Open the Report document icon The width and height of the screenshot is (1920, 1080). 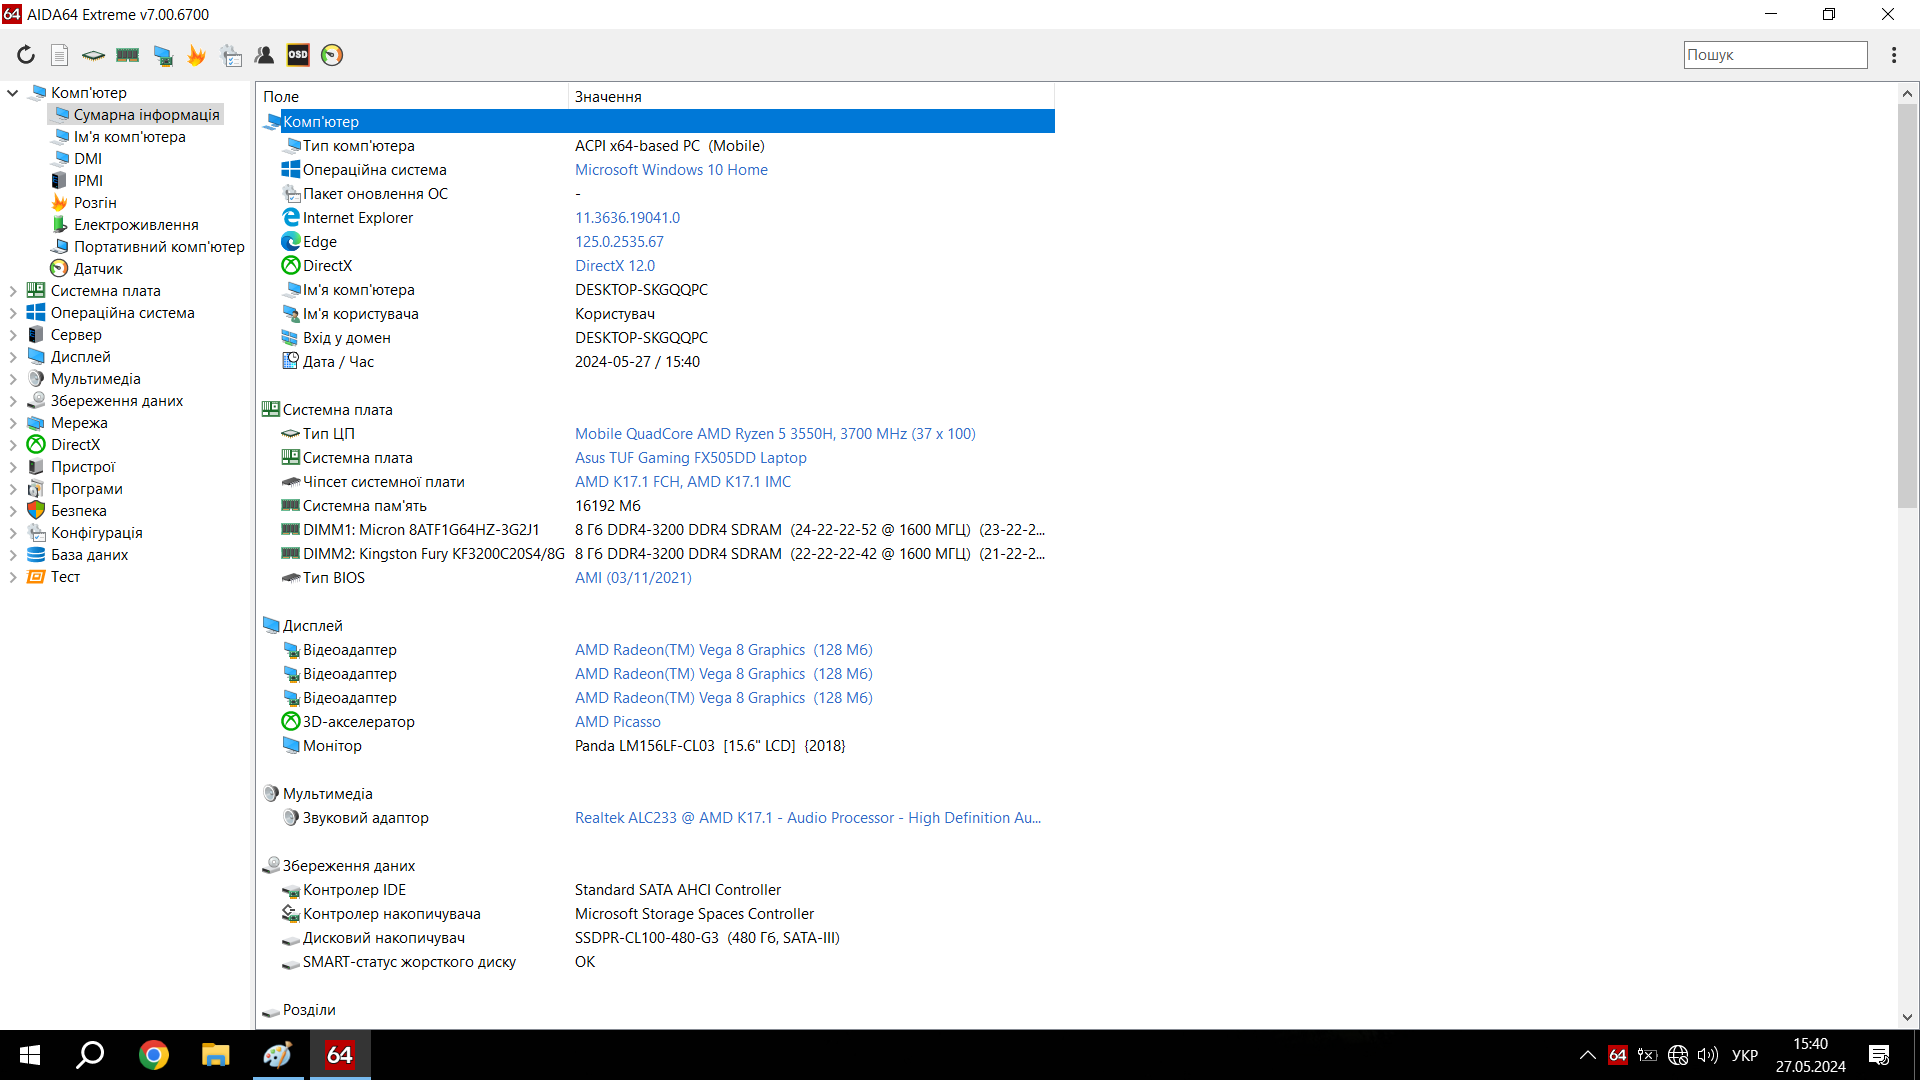coord(60,55)
